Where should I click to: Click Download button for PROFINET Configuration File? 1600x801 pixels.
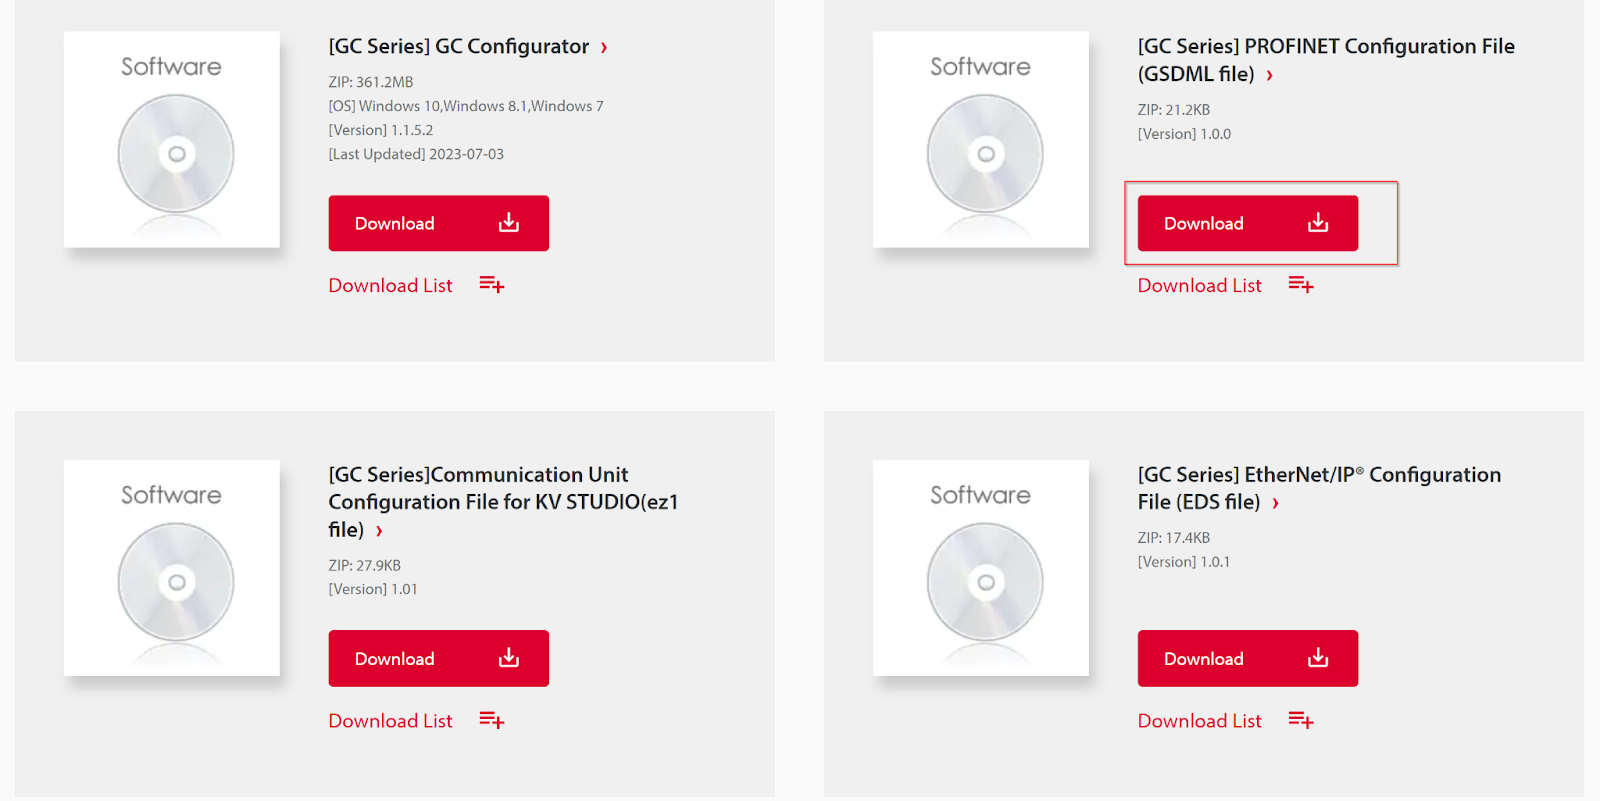pyautogui.click(x=1247, y=223)
